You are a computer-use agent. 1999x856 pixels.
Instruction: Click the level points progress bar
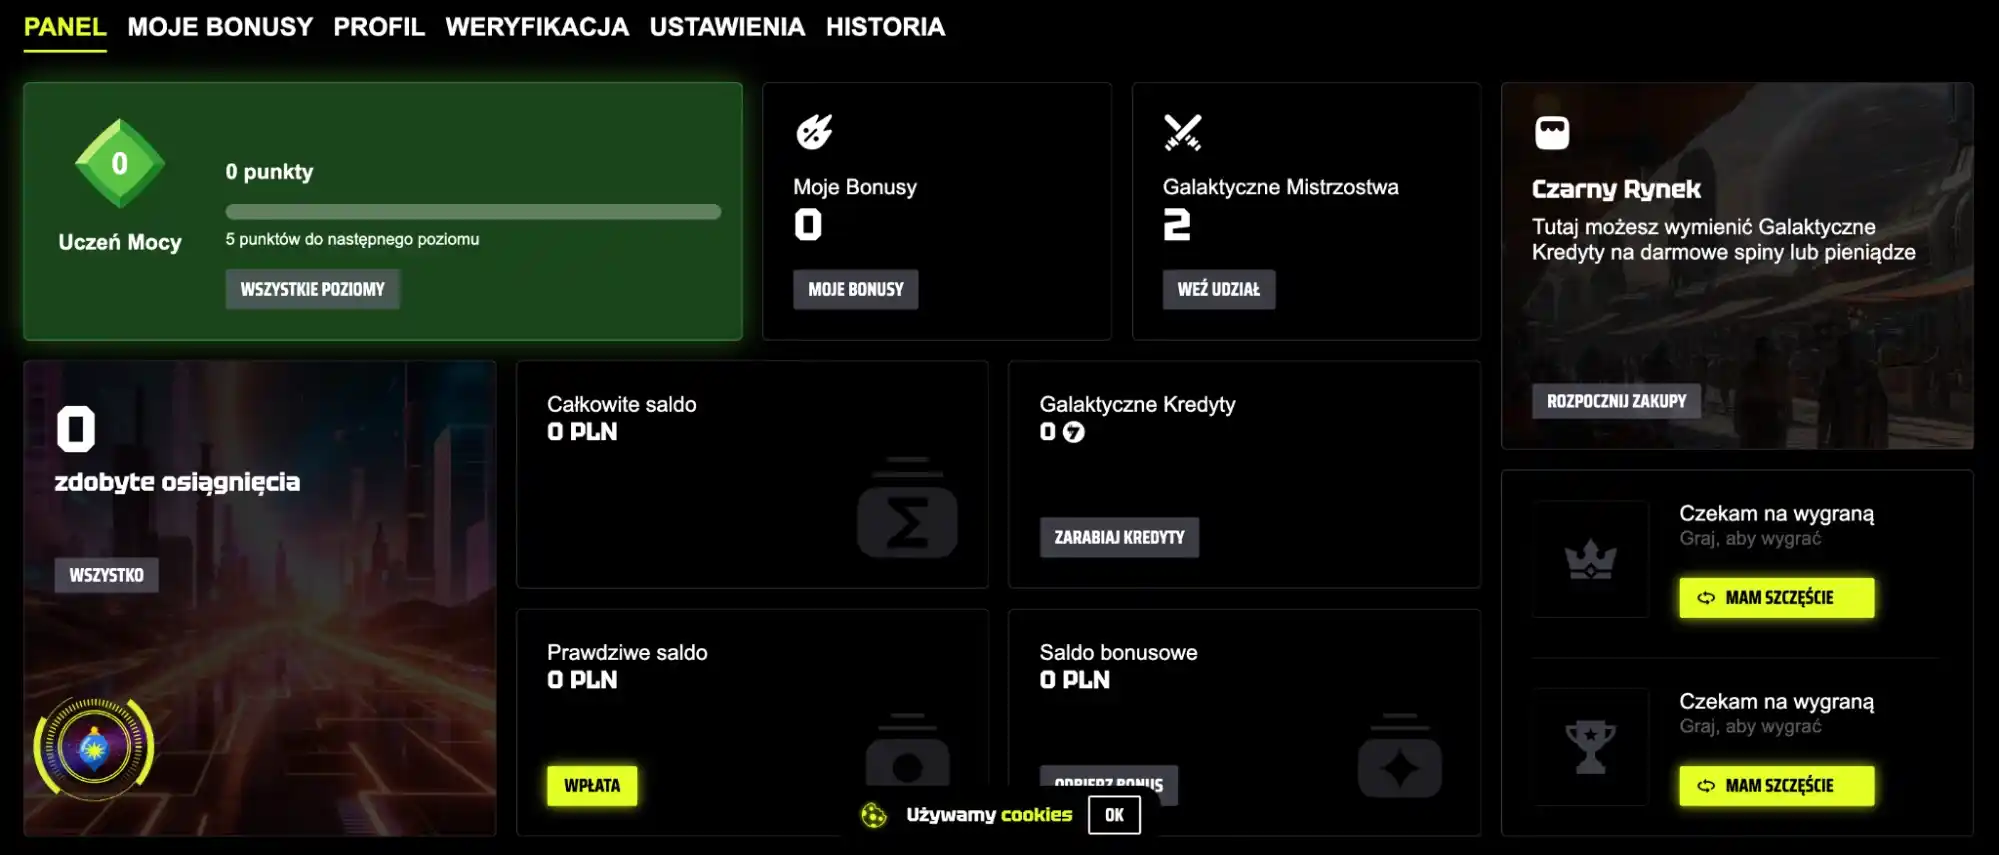click(x=473, y=212)
